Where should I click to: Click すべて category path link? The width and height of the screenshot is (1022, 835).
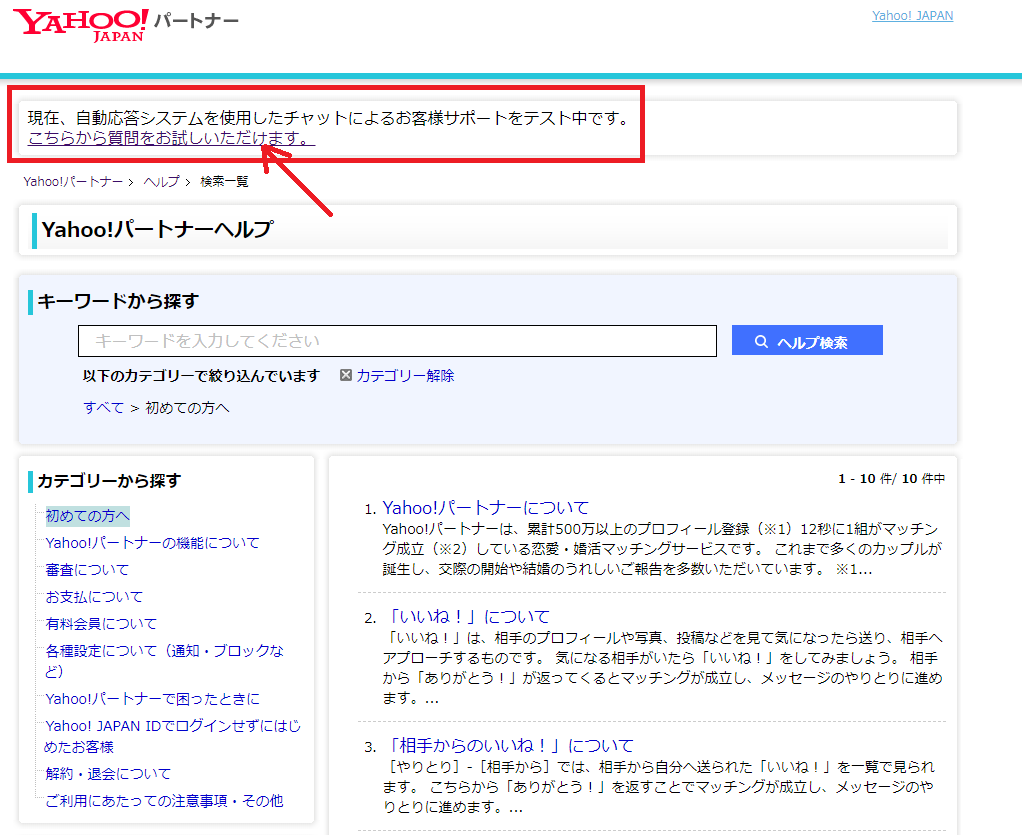[103, 407]
